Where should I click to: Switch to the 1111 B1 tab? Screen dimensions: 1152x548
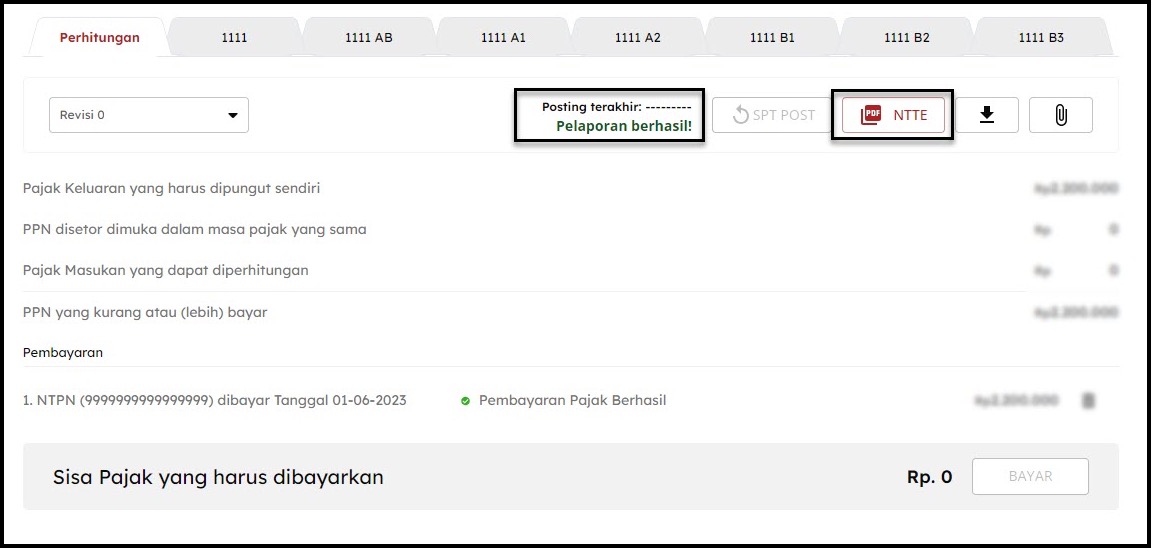point(772,38)
